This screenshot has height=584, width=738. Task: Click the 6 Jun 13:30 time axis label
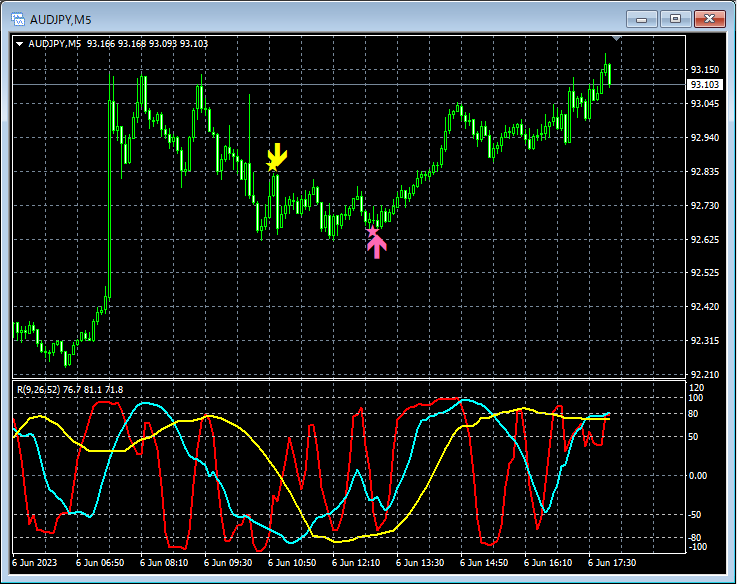(x=420, y=563)
